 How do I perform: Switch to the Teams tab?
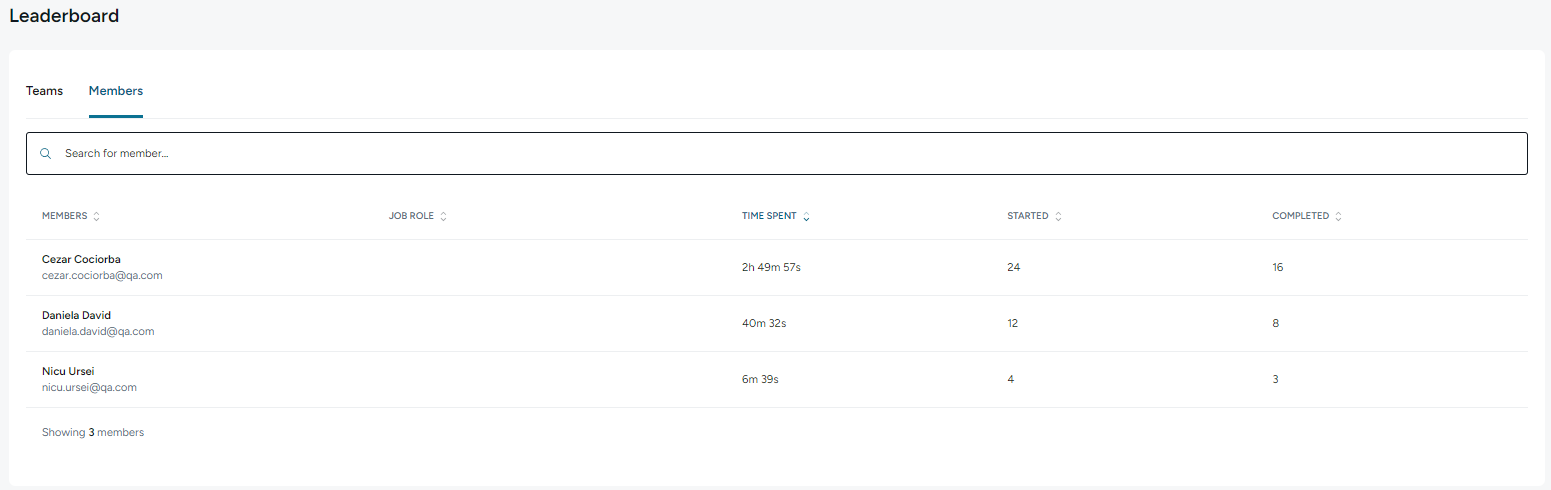pos(44,91)
